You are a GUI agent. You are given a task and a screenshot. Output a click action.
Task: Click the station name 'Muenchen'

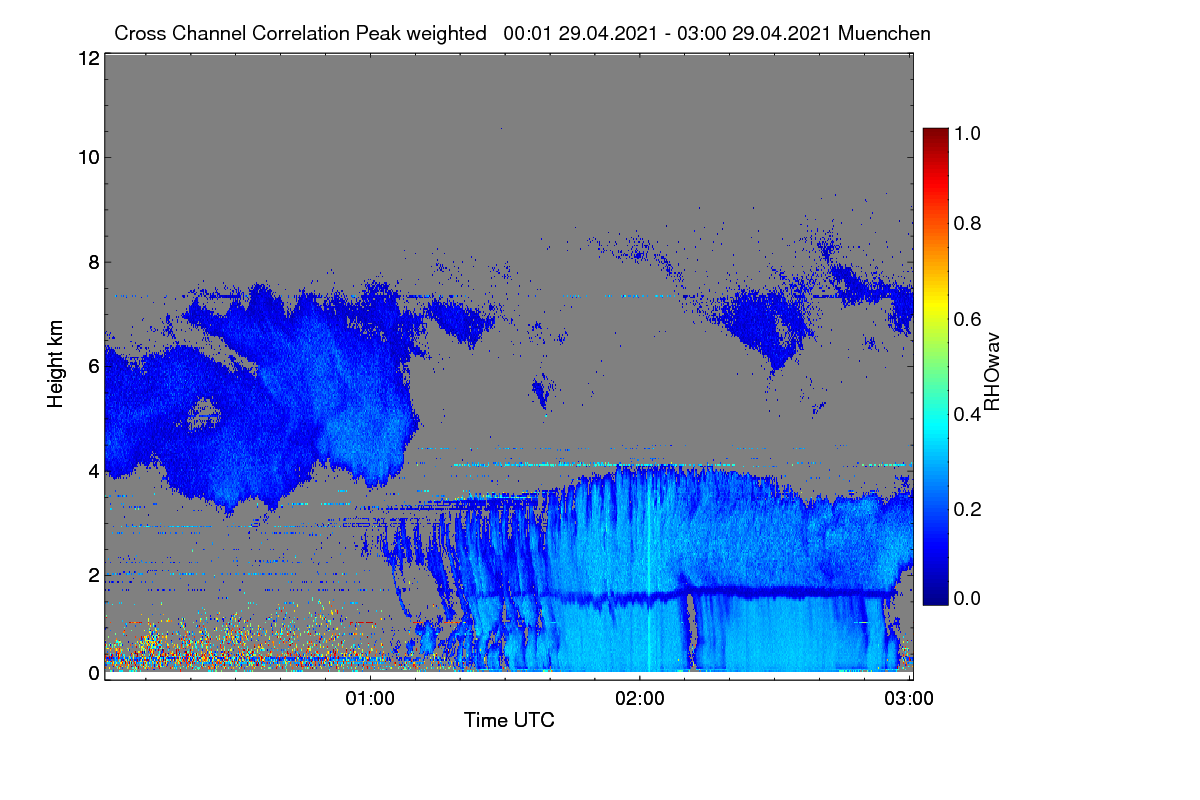click(x=885, y=33)
